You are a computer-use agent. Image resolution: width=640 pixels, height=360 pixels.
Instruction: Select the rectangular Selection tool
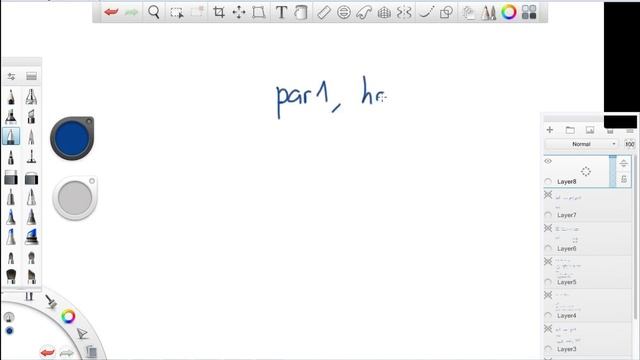[x=177, y=13]
